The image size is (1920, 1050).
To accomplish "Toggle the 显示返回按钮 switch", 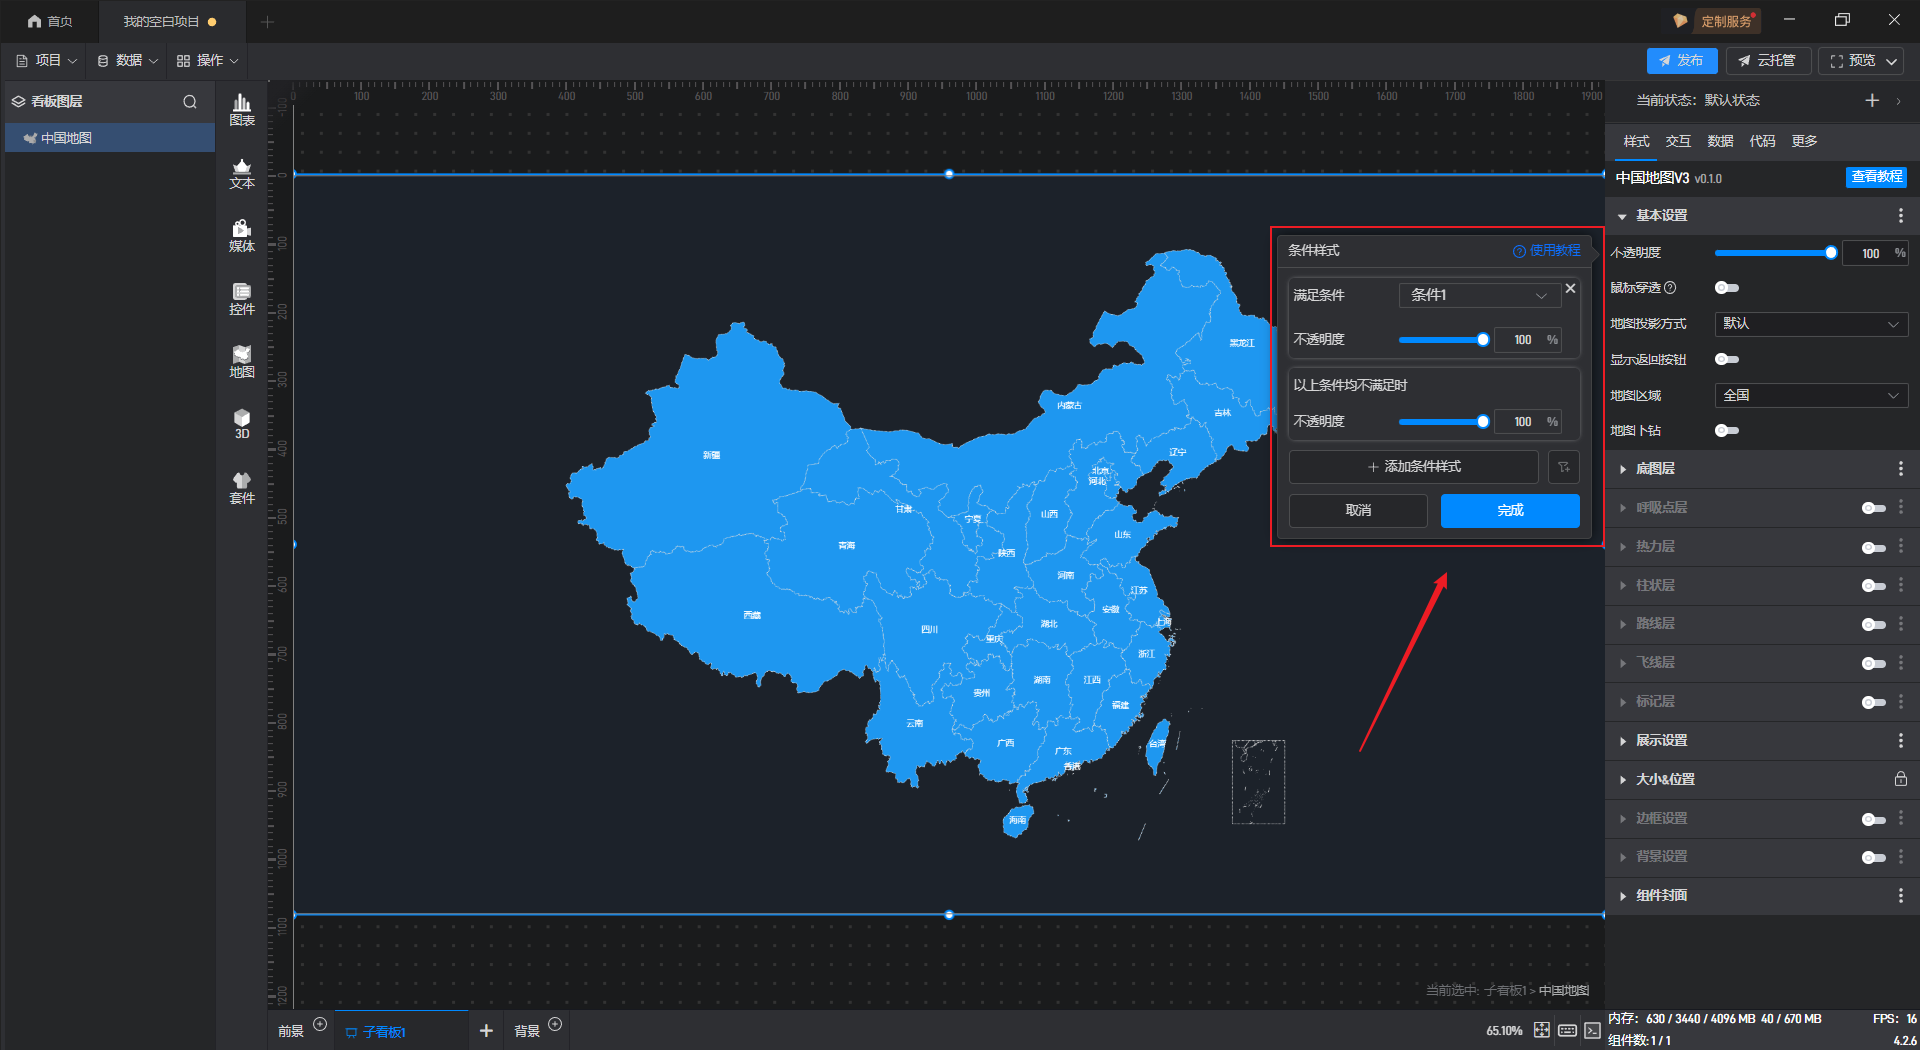I will [1727, 359].
